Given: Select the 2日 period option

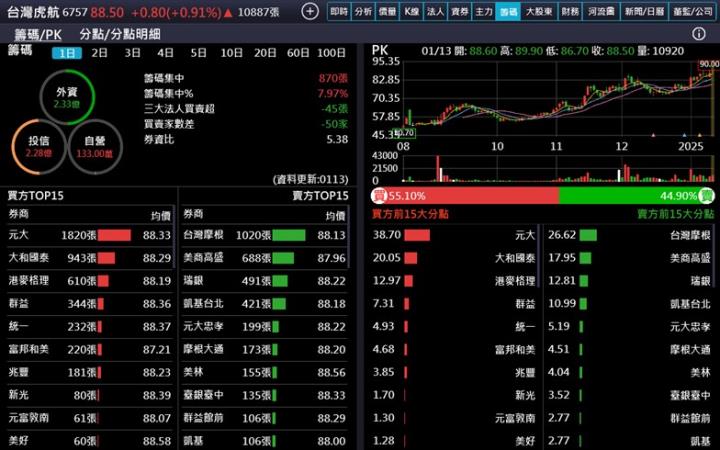Looking at the screenshot, I should coord(100,53).
